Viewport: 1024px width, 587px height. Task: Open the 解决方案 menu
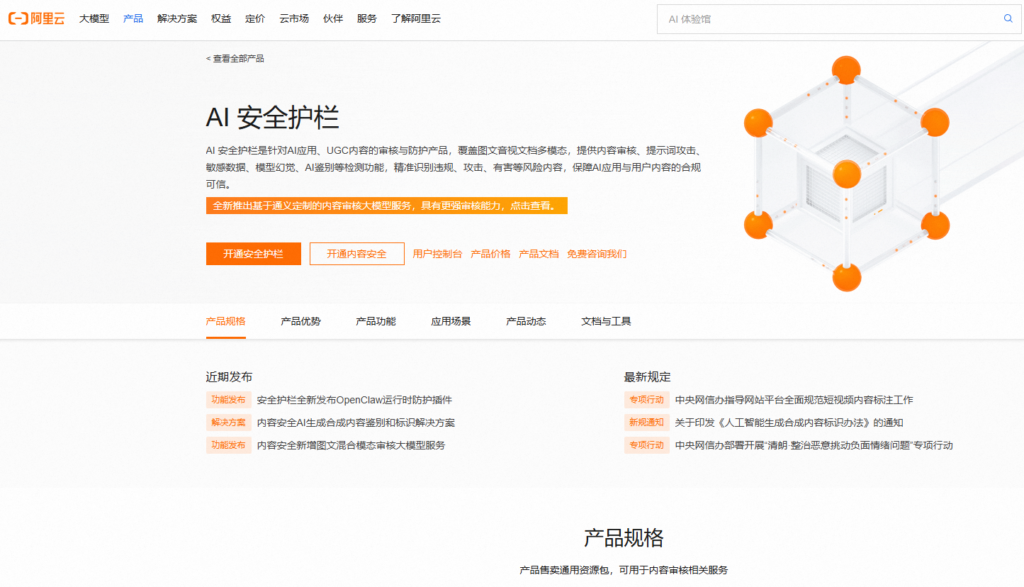click(x=177, y=19)
